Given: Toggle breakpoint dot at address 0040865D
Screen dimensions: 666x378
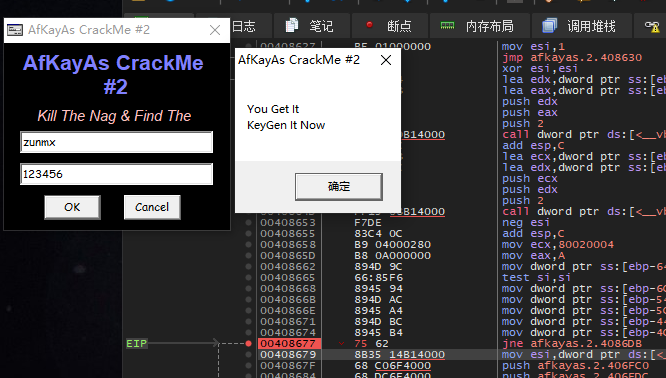Looking at the screenshot, I should click(x=248, y=256).
